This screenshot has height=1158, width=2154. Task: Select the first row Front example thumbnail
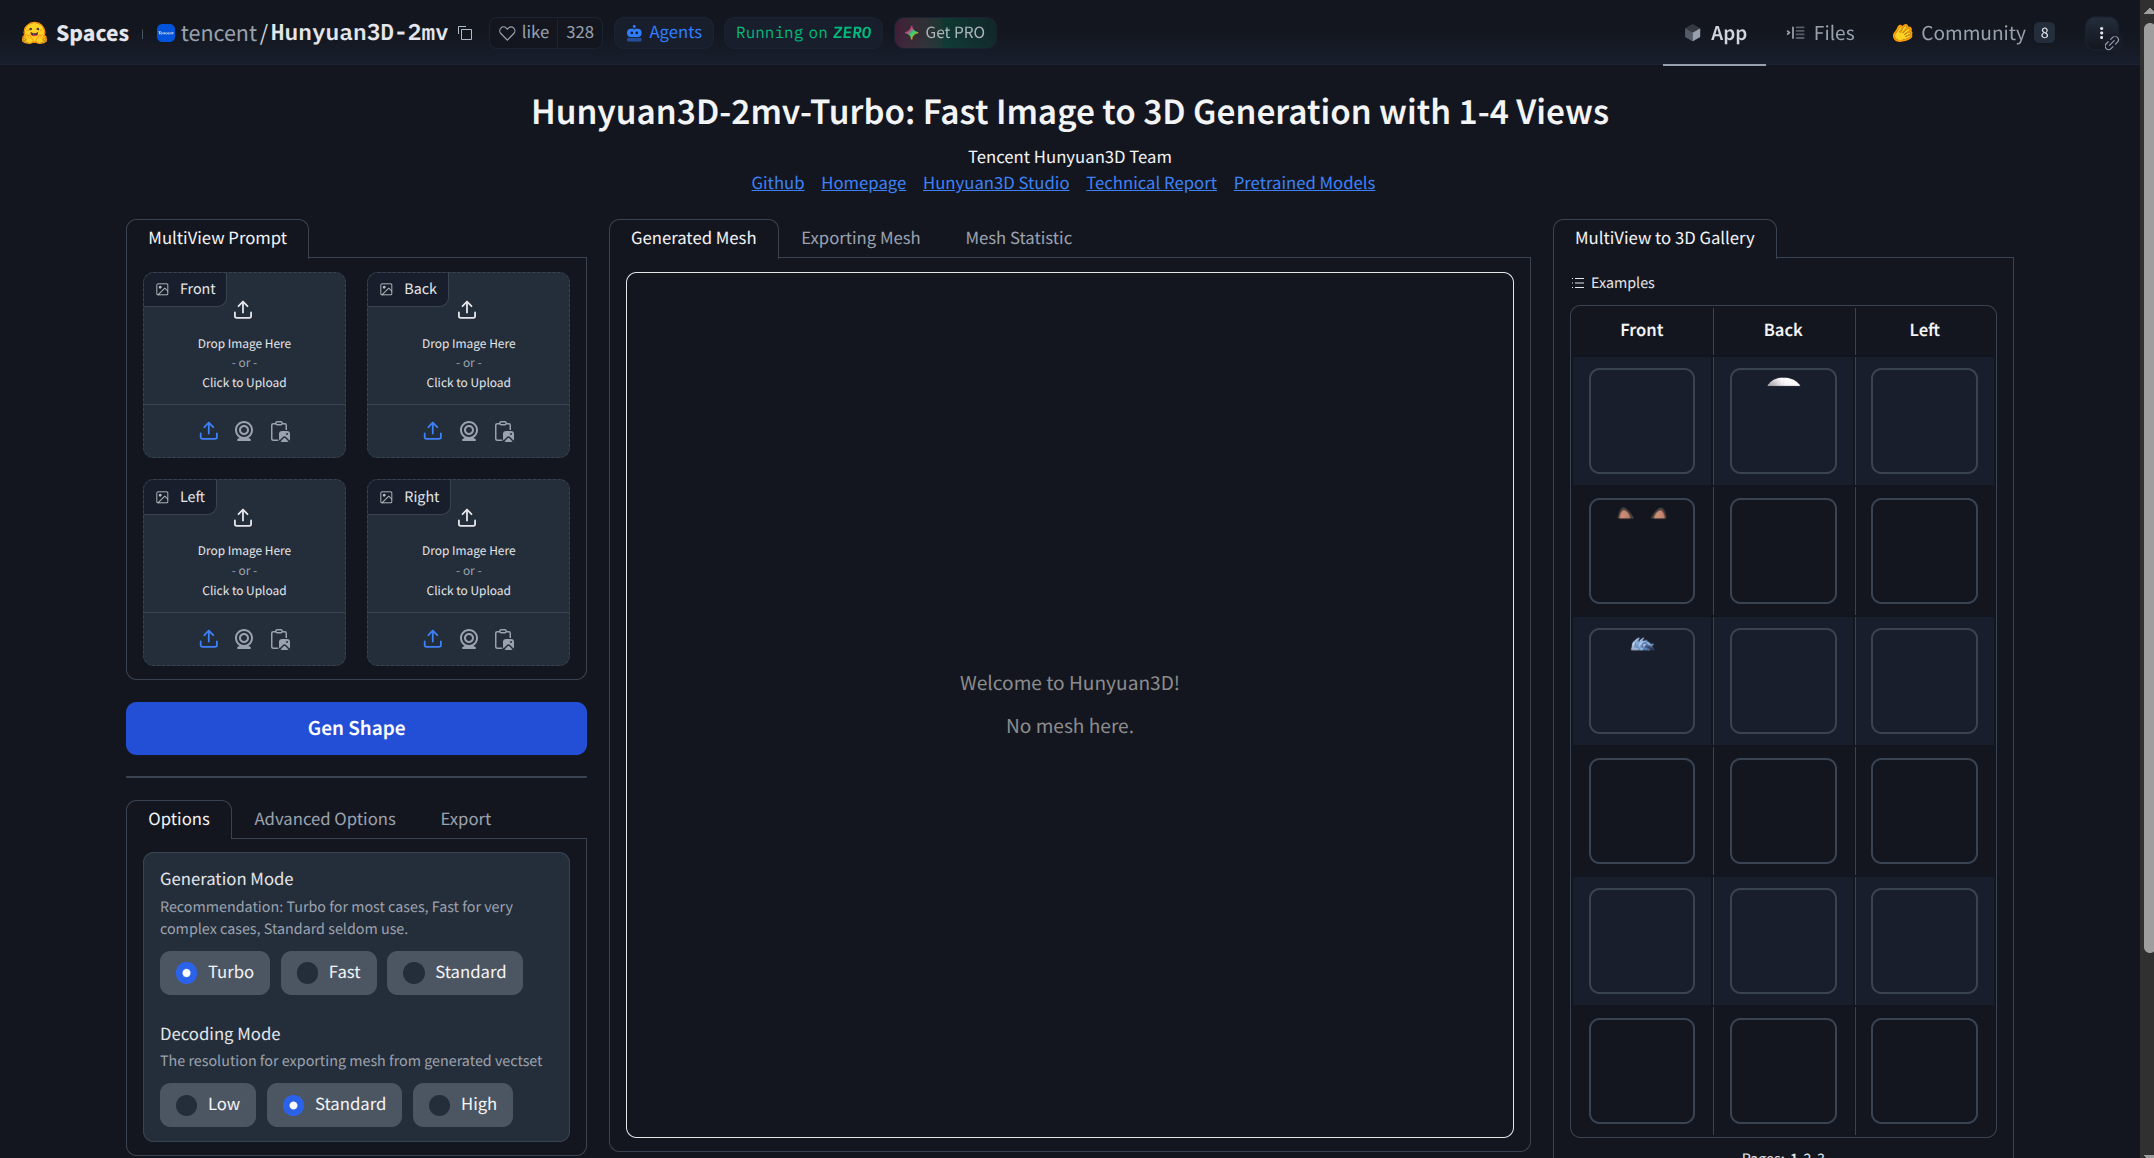point(1642,421)
